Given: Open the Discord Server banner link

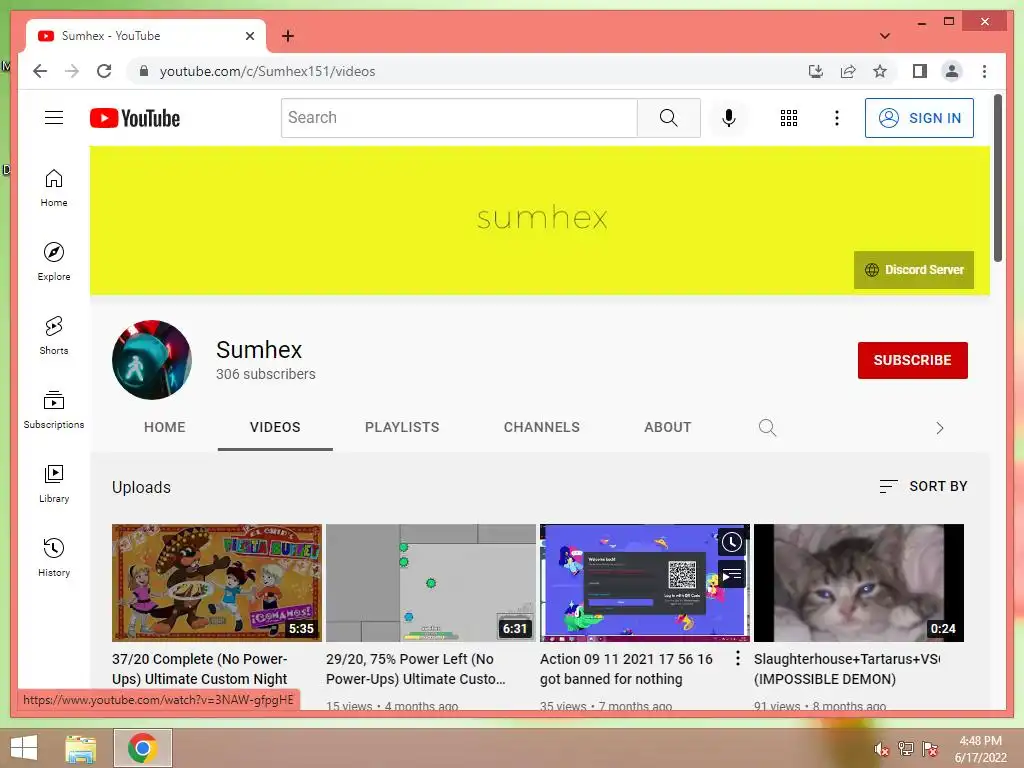Looking at the screenshot, I should pos(914,270).
